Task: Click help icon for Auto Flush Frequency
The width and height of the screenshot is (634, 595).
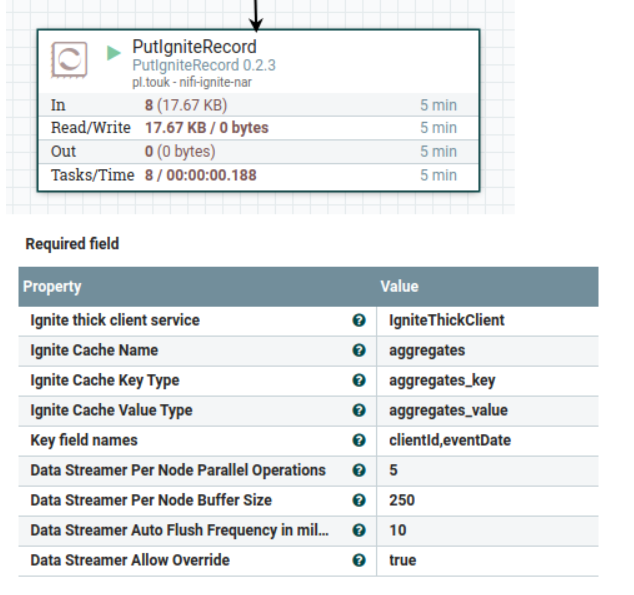Action: click(359, 530)
